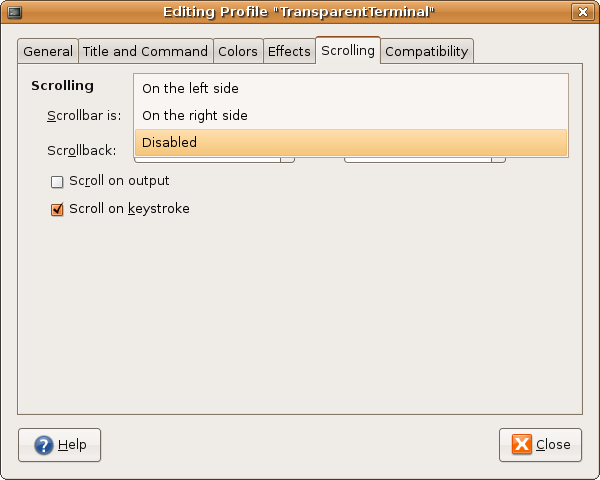
Task: Click the Close button text
Action: (x=553, y=444)
